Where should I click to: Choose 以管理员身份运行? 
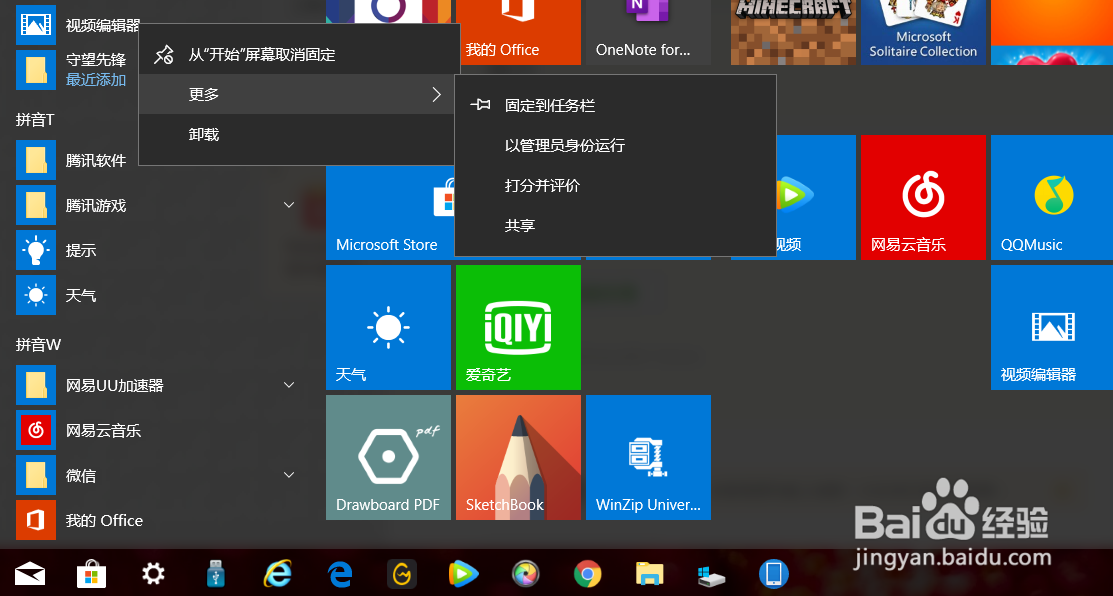(615, 145)
